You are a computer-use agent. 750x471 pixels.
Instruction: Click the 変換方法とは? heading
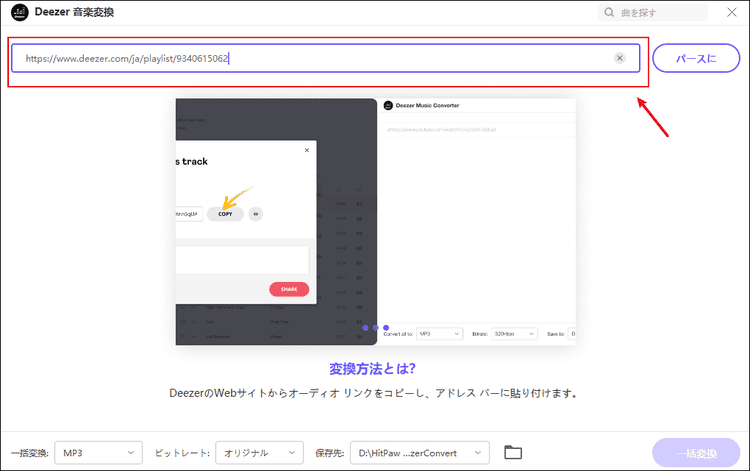[372, 369]
